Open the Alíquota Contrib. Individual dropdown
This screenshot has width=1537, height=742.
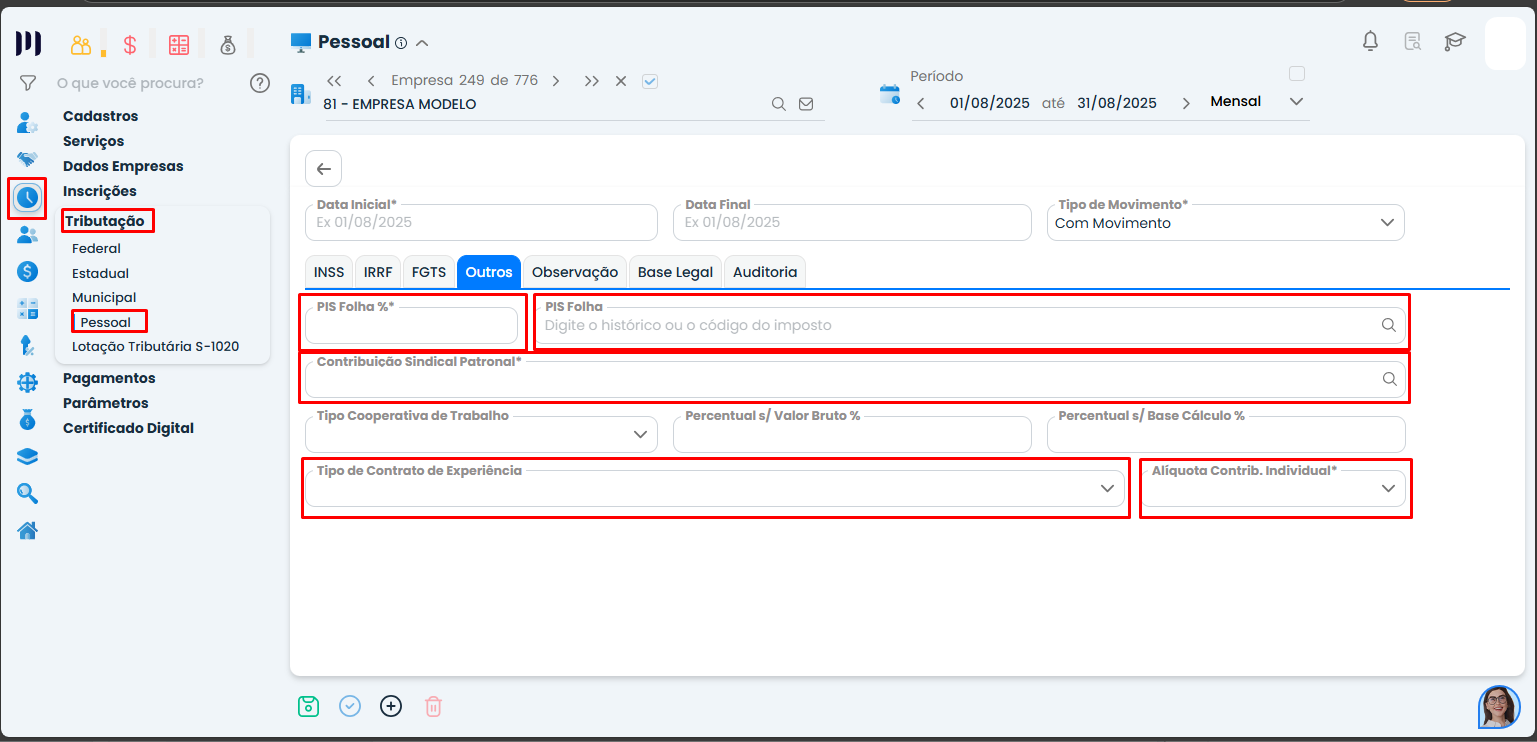click(x=1388, y=488)
